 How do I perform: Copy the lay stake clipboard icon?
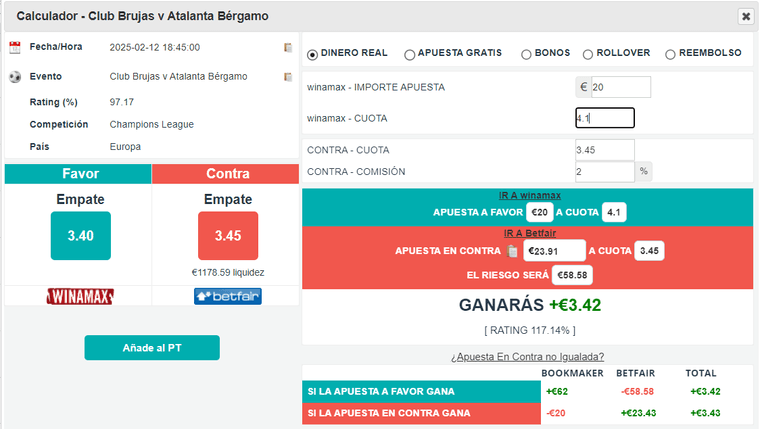(x=512, y=251)
